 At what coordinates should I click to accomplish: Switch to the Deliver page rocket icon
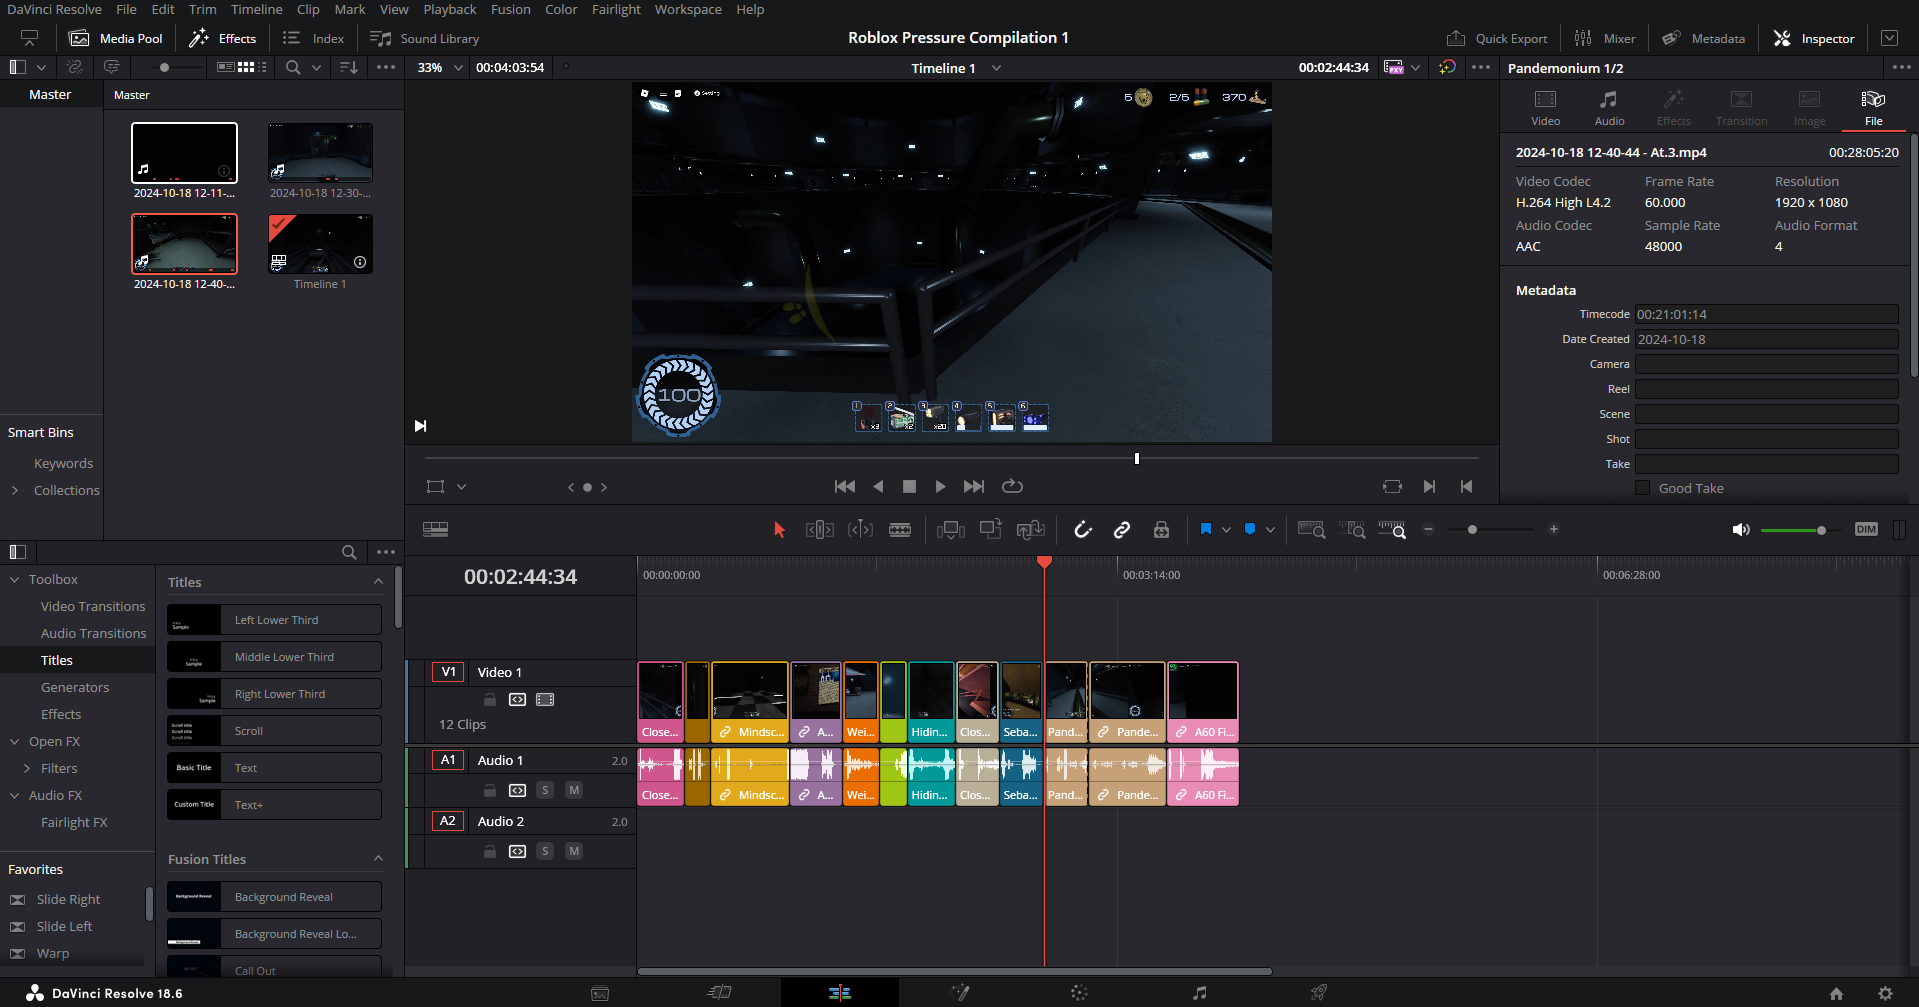click(1319, 993)
